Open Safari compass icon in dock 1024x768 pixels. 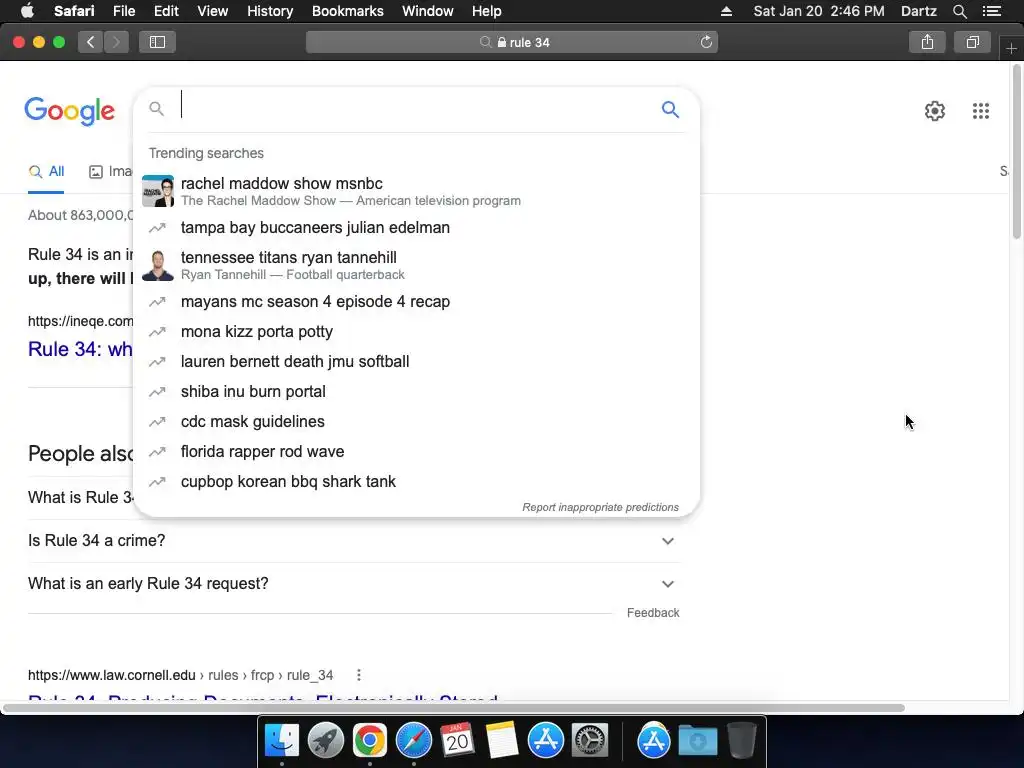pyautogui.click(x=413, y=741)
